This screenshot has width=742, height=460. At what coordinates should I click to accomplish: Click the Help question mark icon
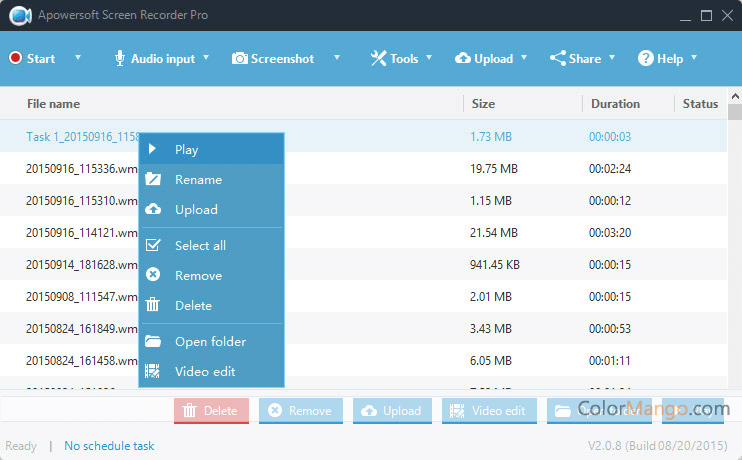click(646, 58)
